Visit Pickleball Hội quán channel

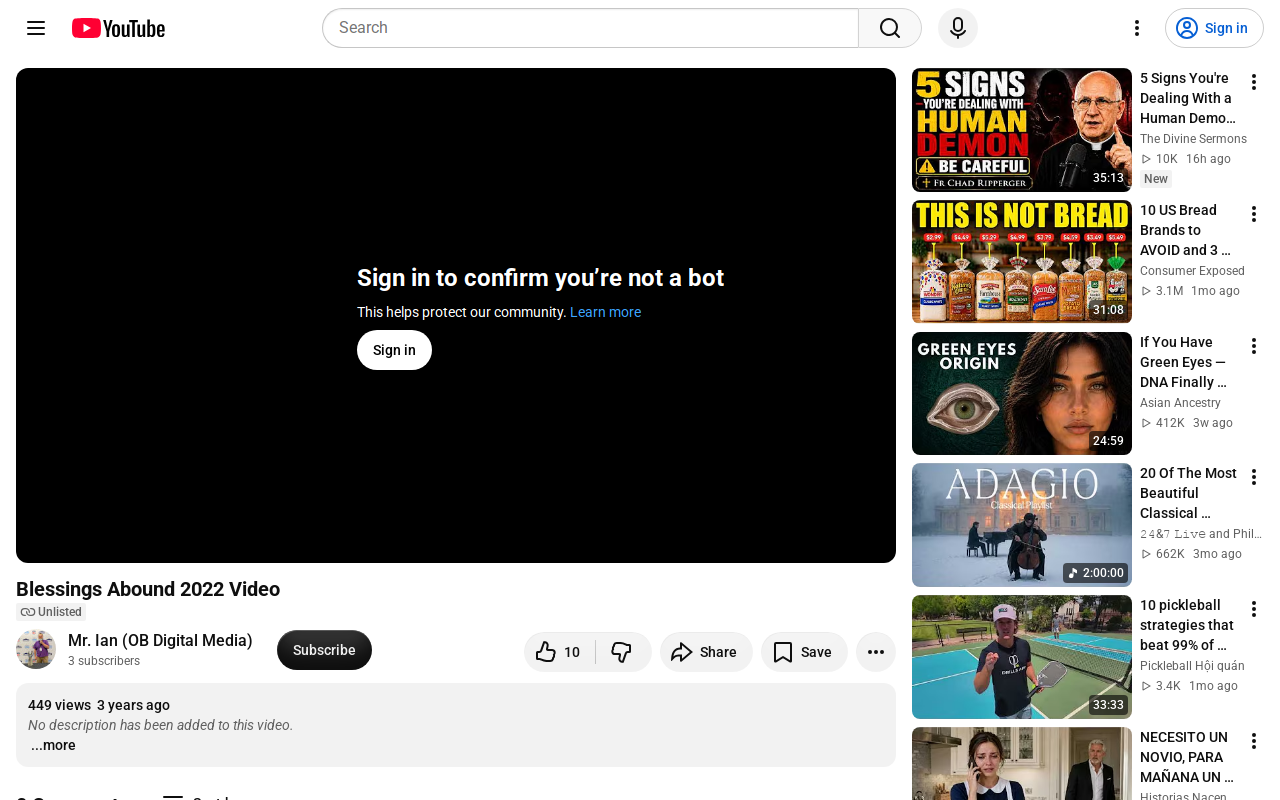click(1192, 666)
